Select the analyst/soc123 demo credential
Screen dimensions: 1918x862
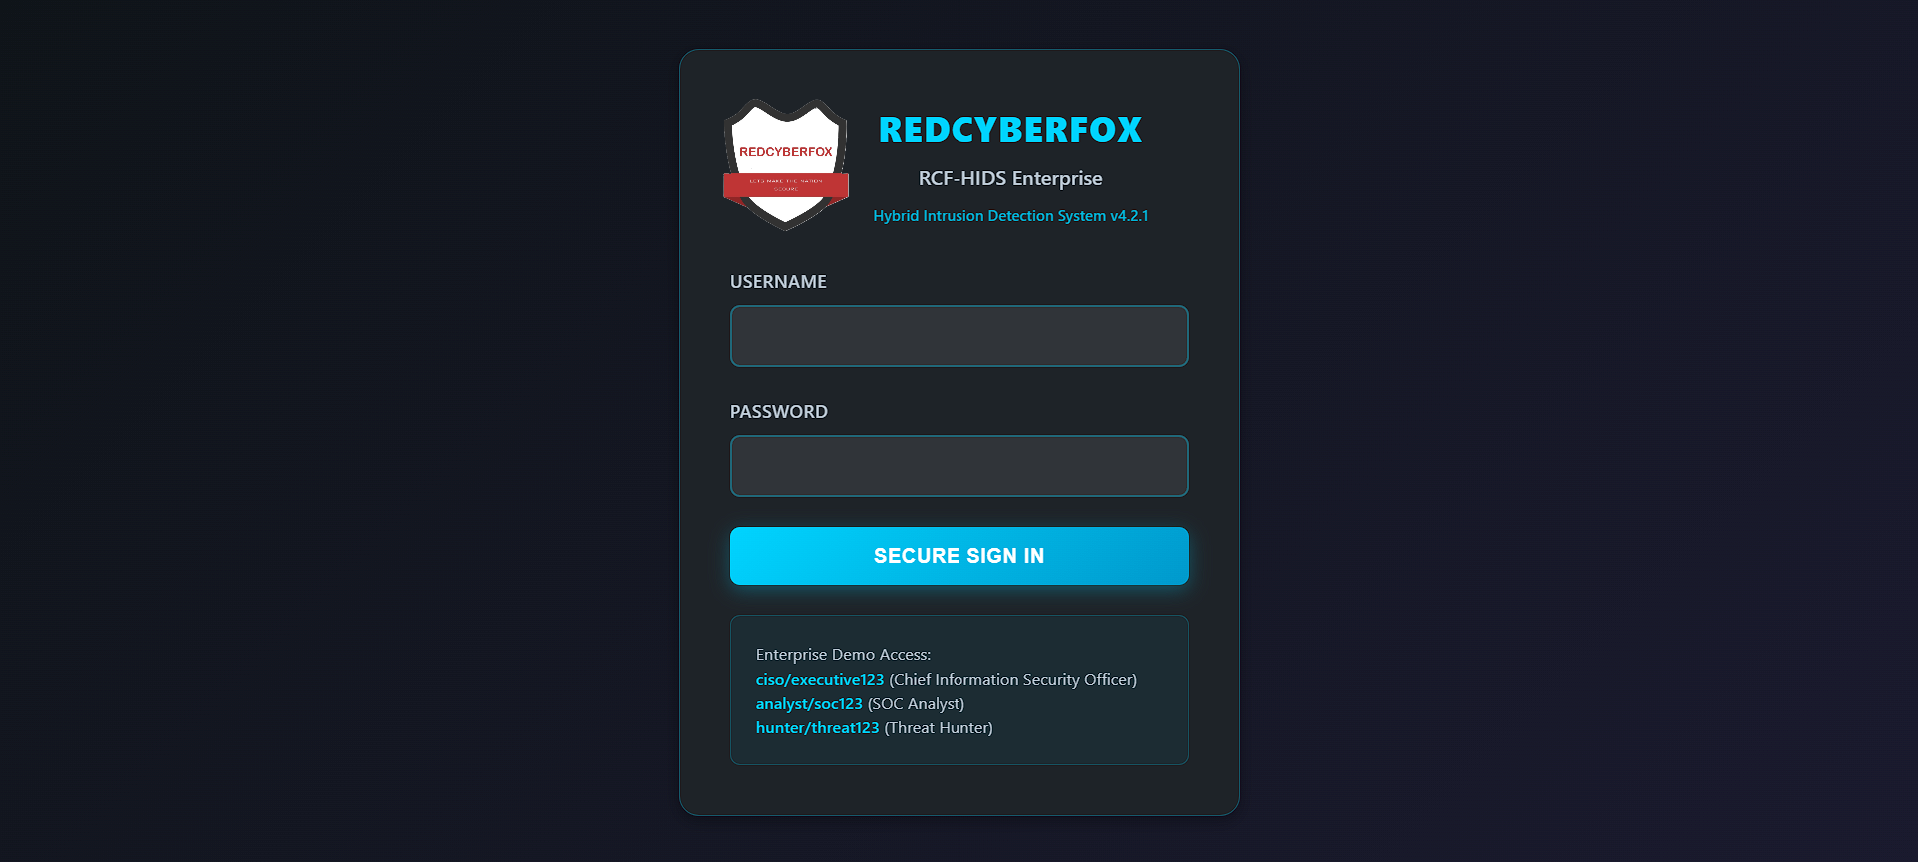809,704
